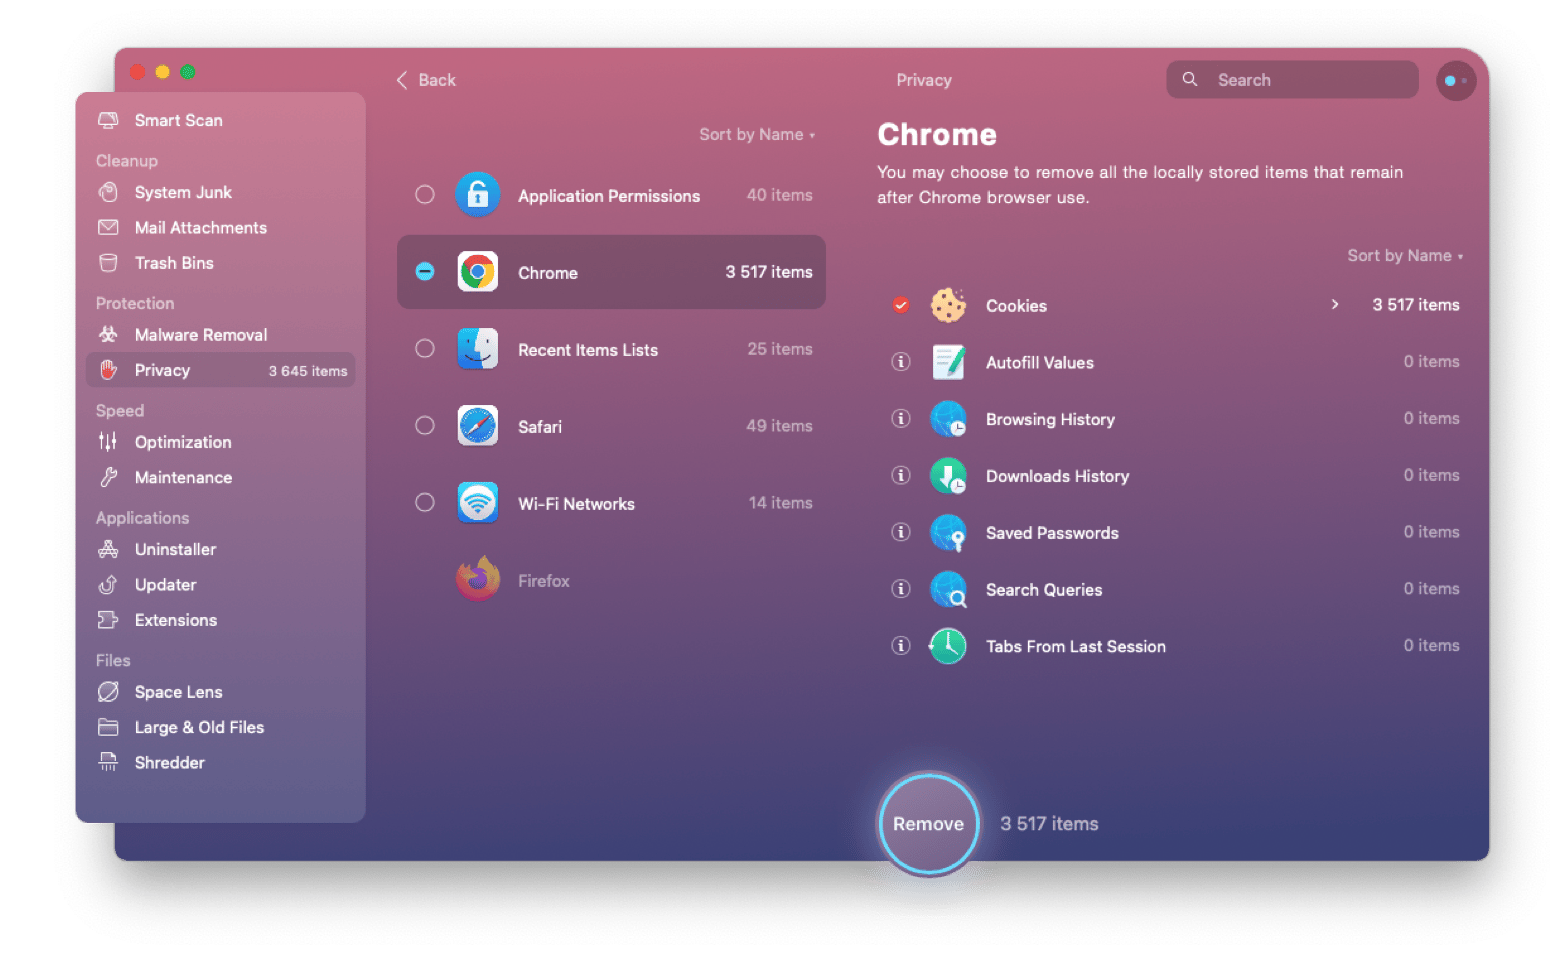Expand the Cookies row chevron
This screenshot has width=1560, height=954.
click(1335, 305)
